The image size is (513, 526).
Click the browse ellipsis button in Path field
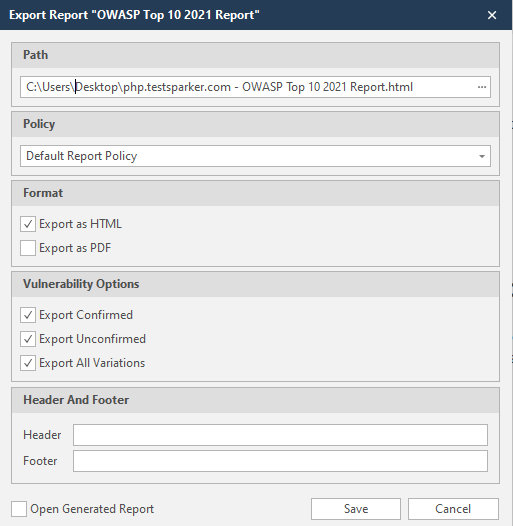pos(482,87)
